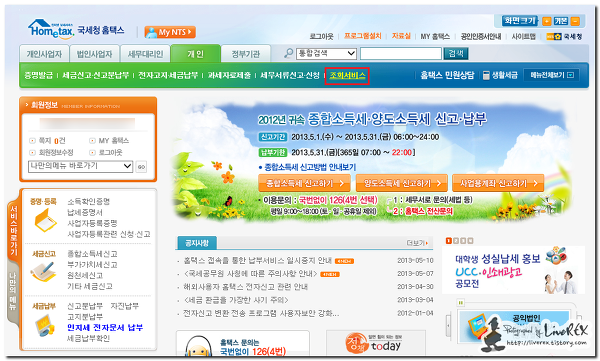This screenshot has height=361, width=600.
Task: Click the 세금납부 computer icon
Action: click(x=45, y=325)
